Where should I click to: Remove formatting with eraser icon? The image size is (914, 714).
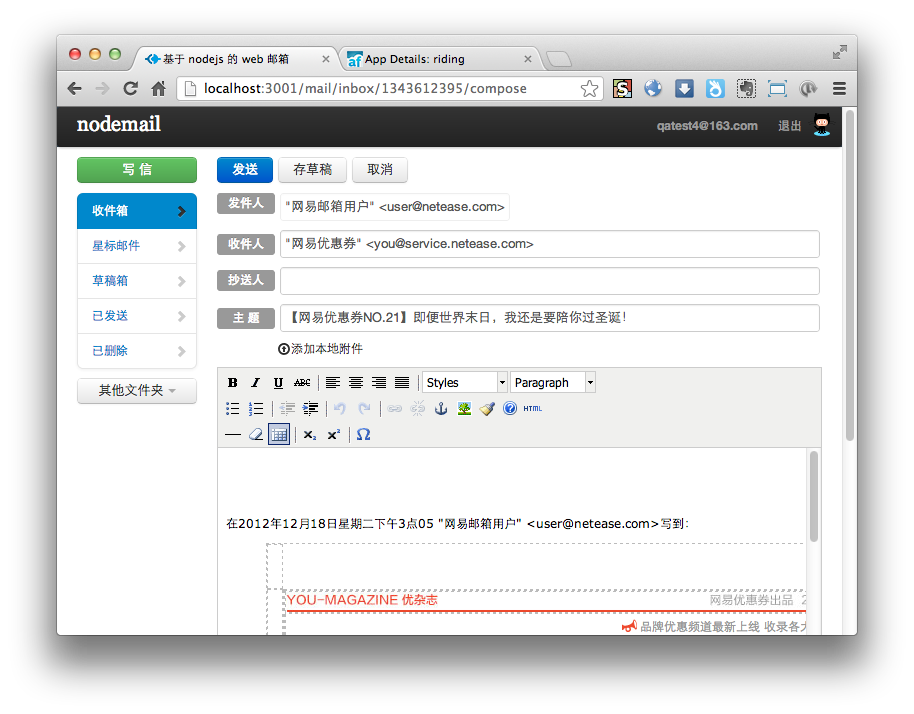click(x=256, y=435)
